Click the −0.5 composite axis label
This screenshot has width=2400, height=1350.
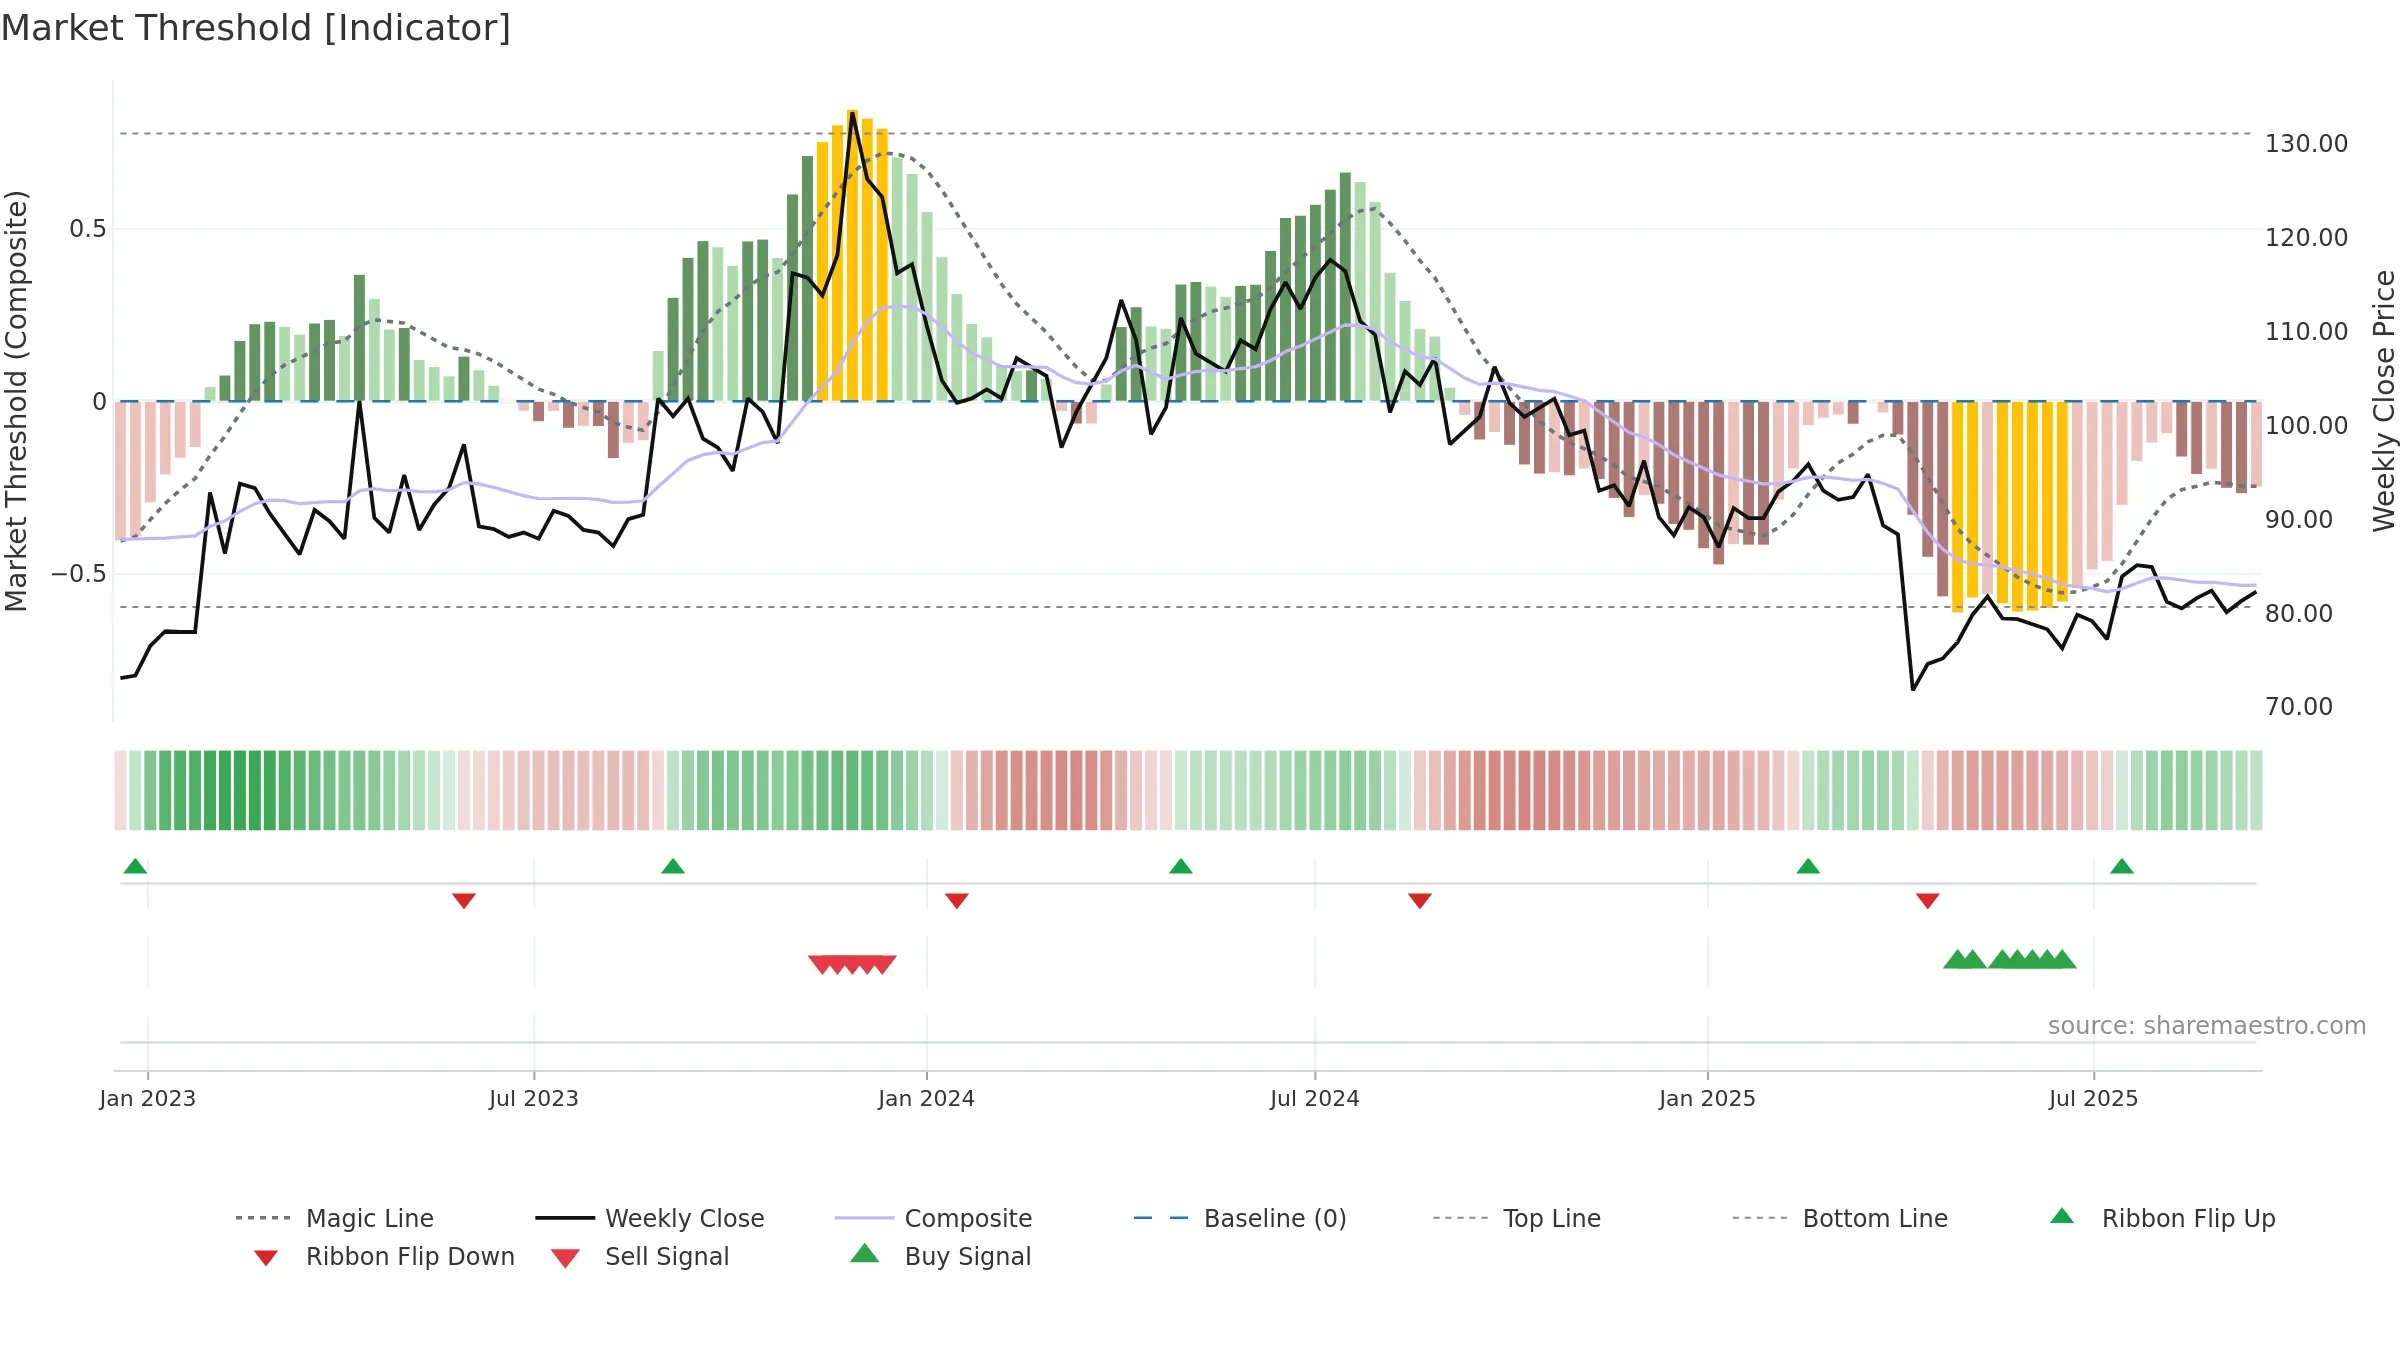[79, 574]
